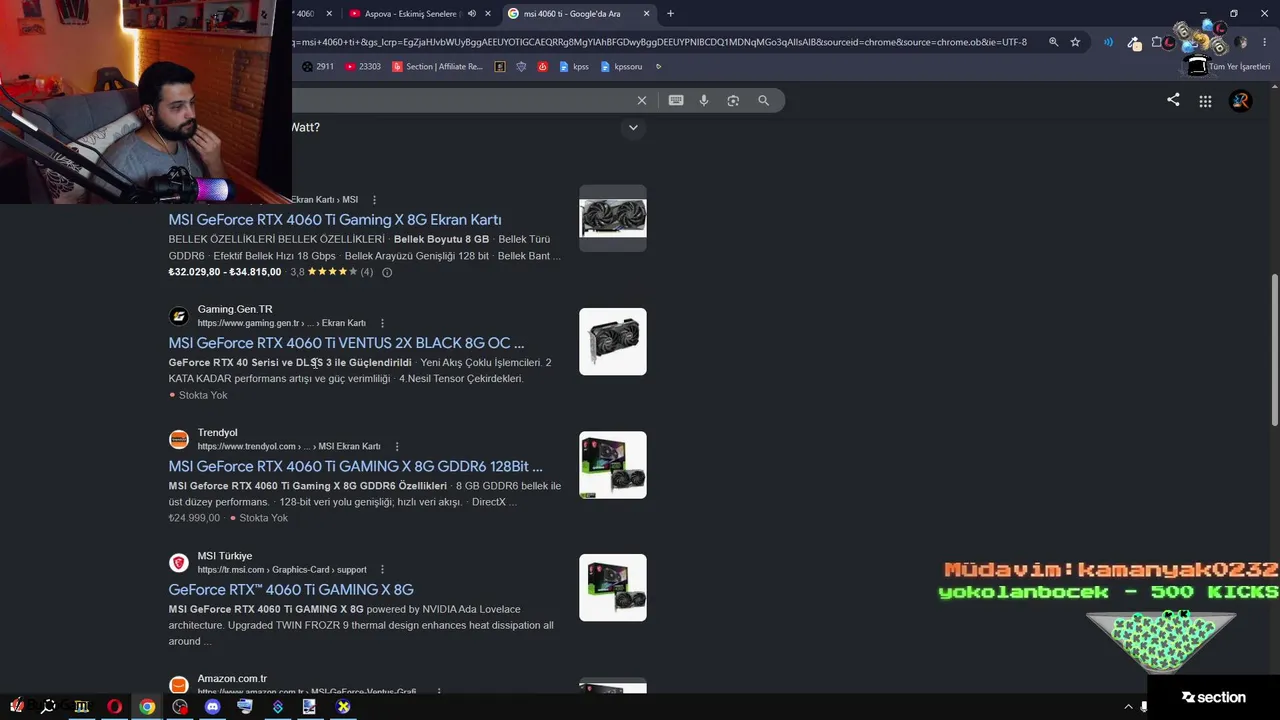Open the VENTUS 2X BLACK product thumbnail
This screenshot has width=1280, height=720.
pyautogui.click(x=613, y=342)
